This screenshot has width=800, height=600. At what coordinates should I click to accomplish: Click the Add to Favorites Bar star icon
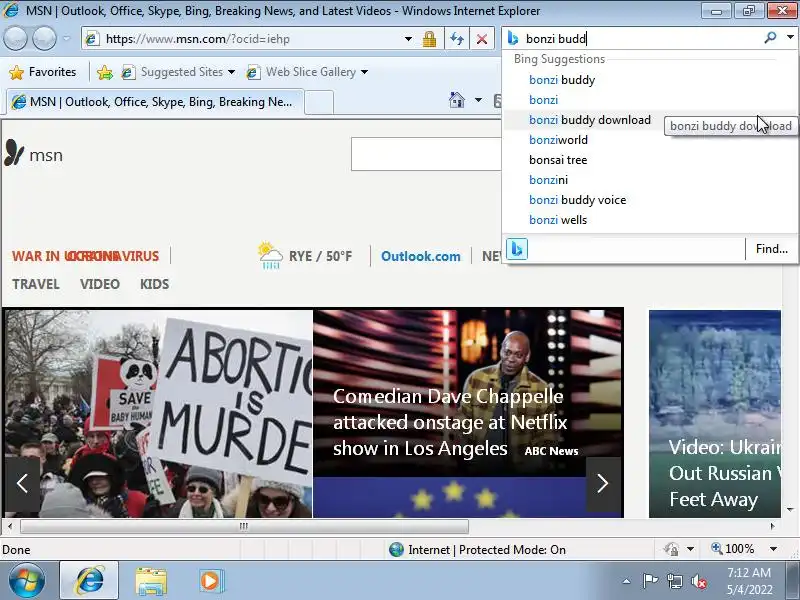[105, 72]
